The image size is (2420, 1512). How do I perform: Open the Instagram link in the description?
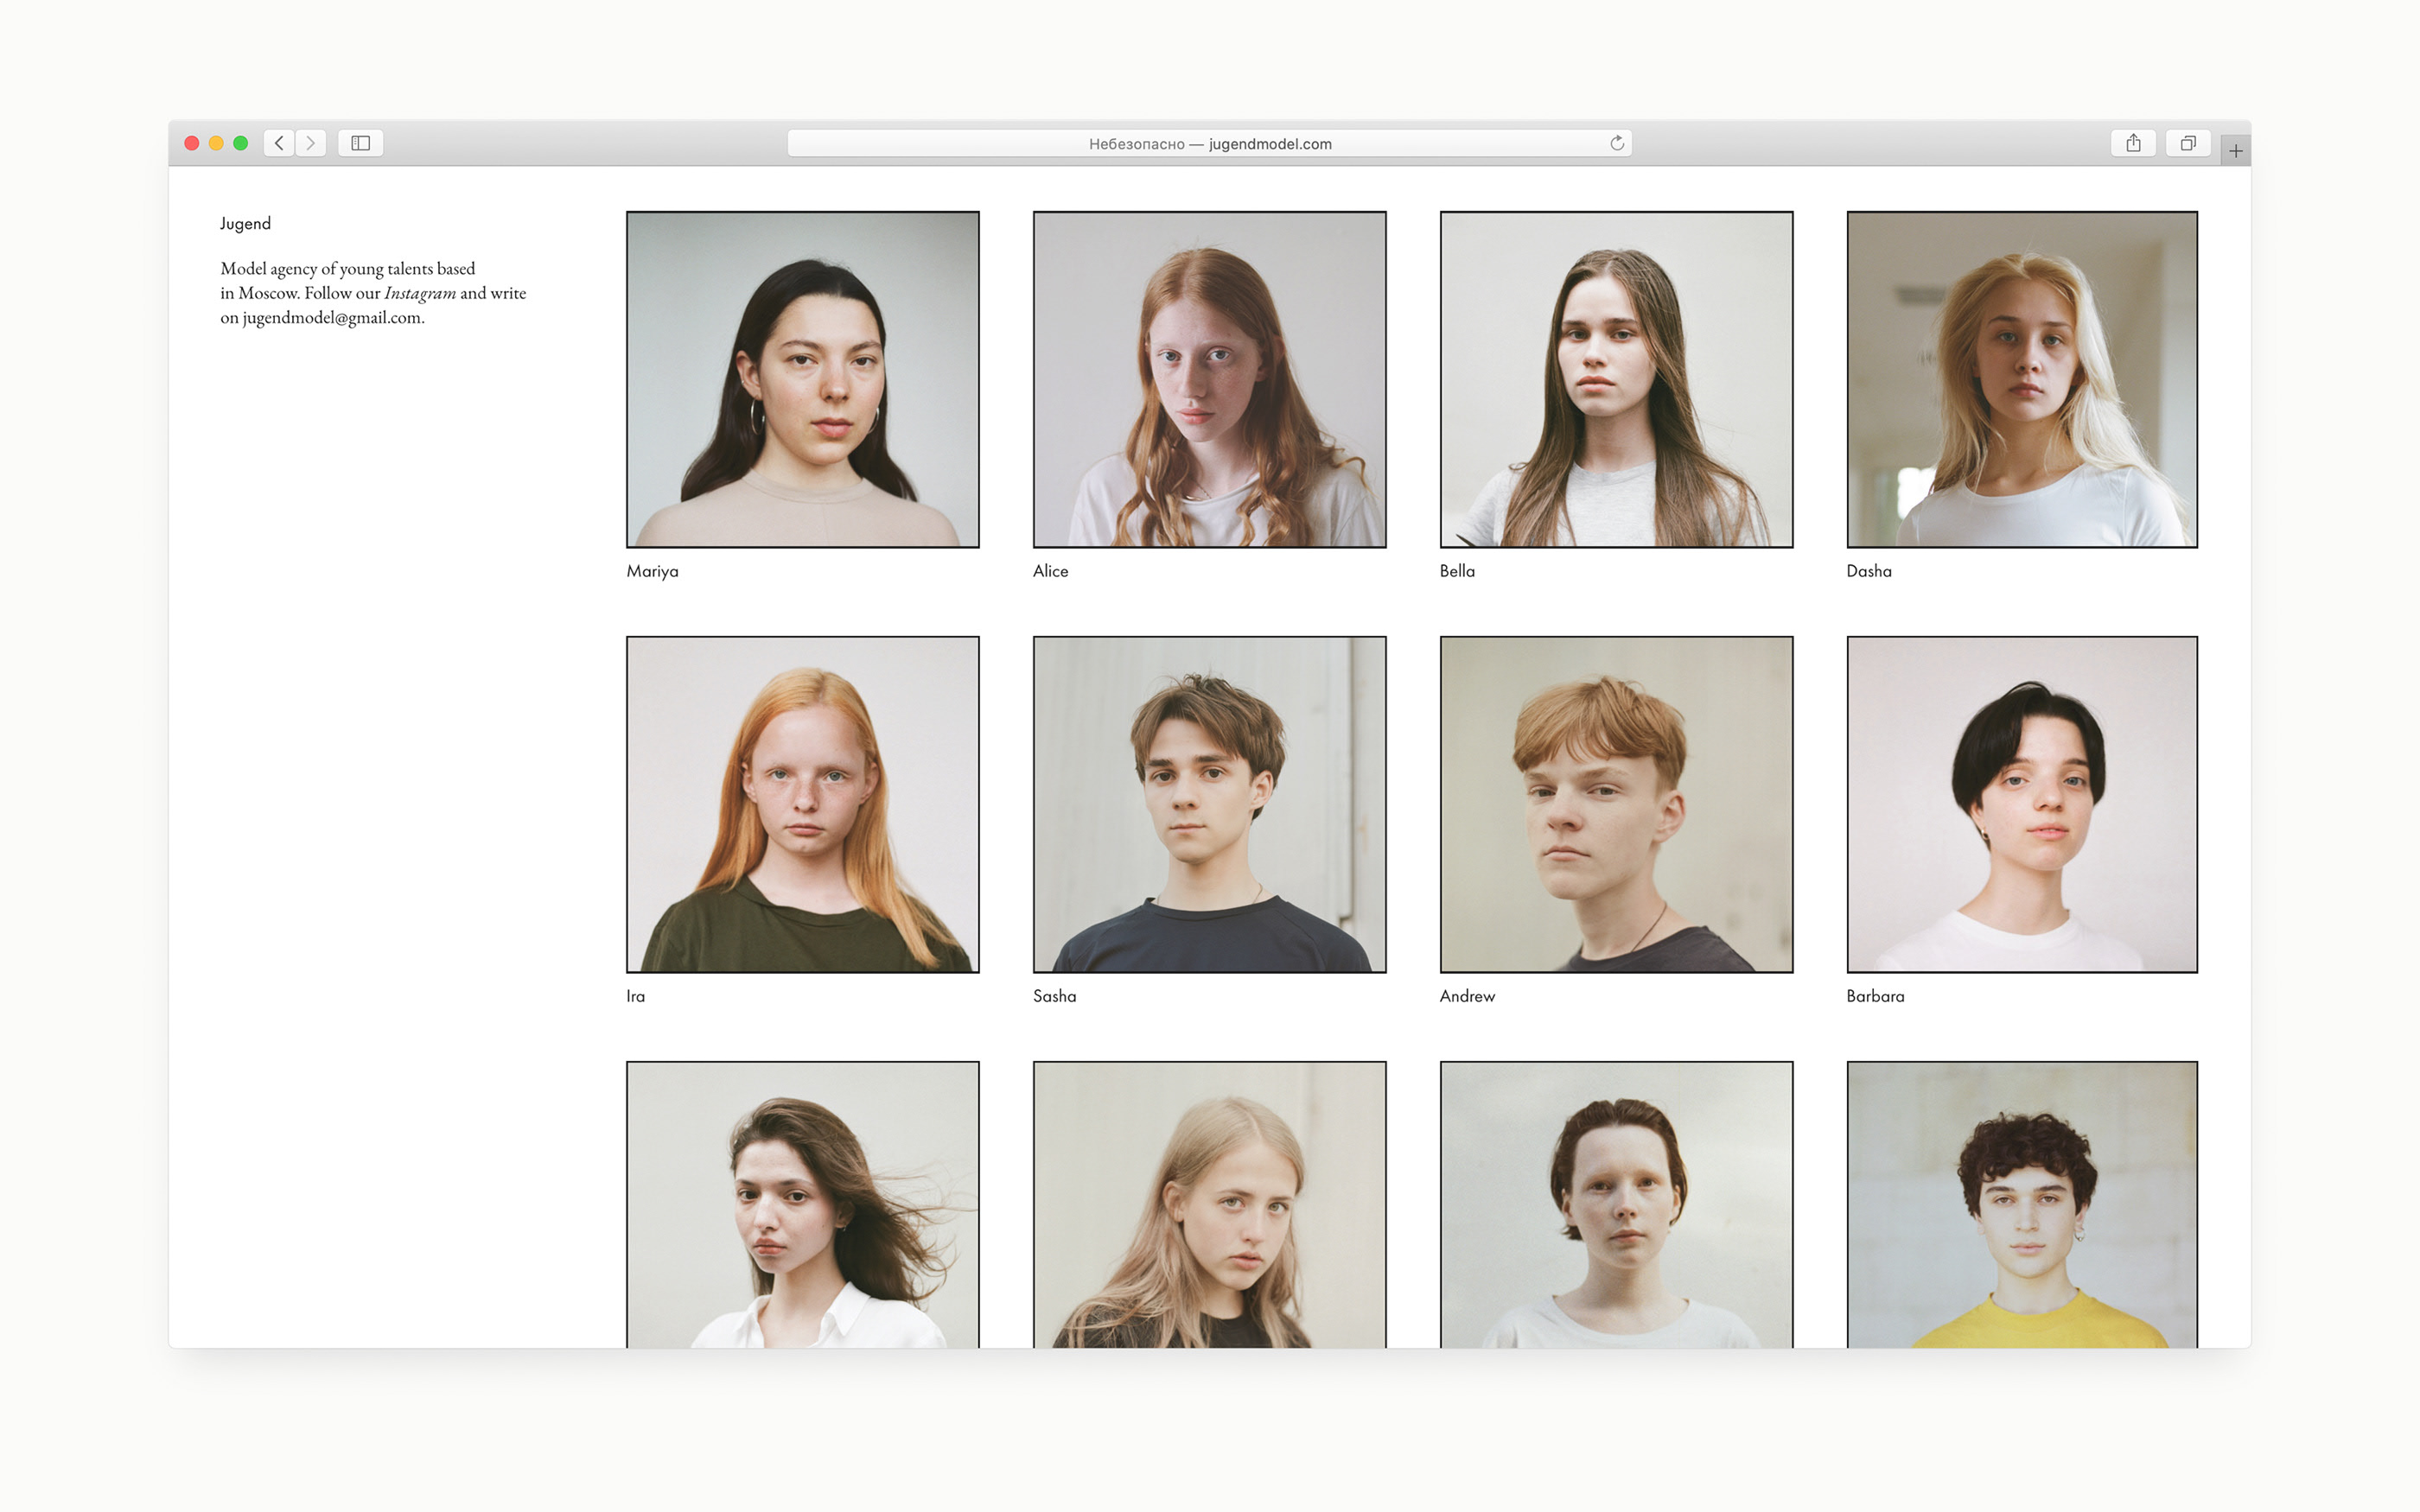click(x=419, y=293)
